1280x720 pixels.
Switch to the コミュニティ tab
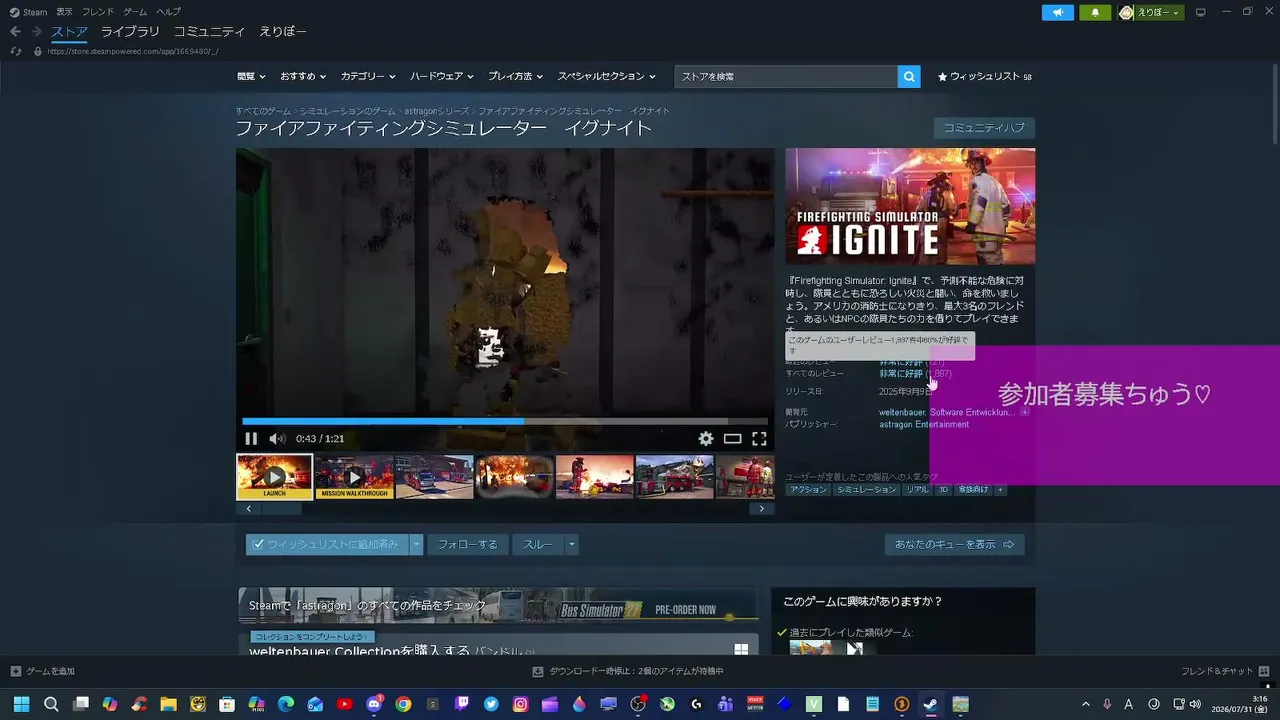pos(210,32)
